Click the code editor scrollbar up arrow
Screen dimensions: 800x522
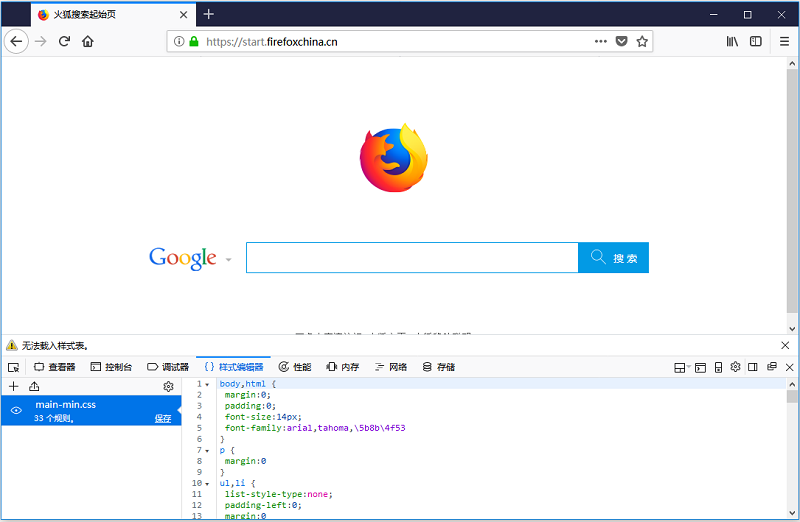tap(792, 384)
